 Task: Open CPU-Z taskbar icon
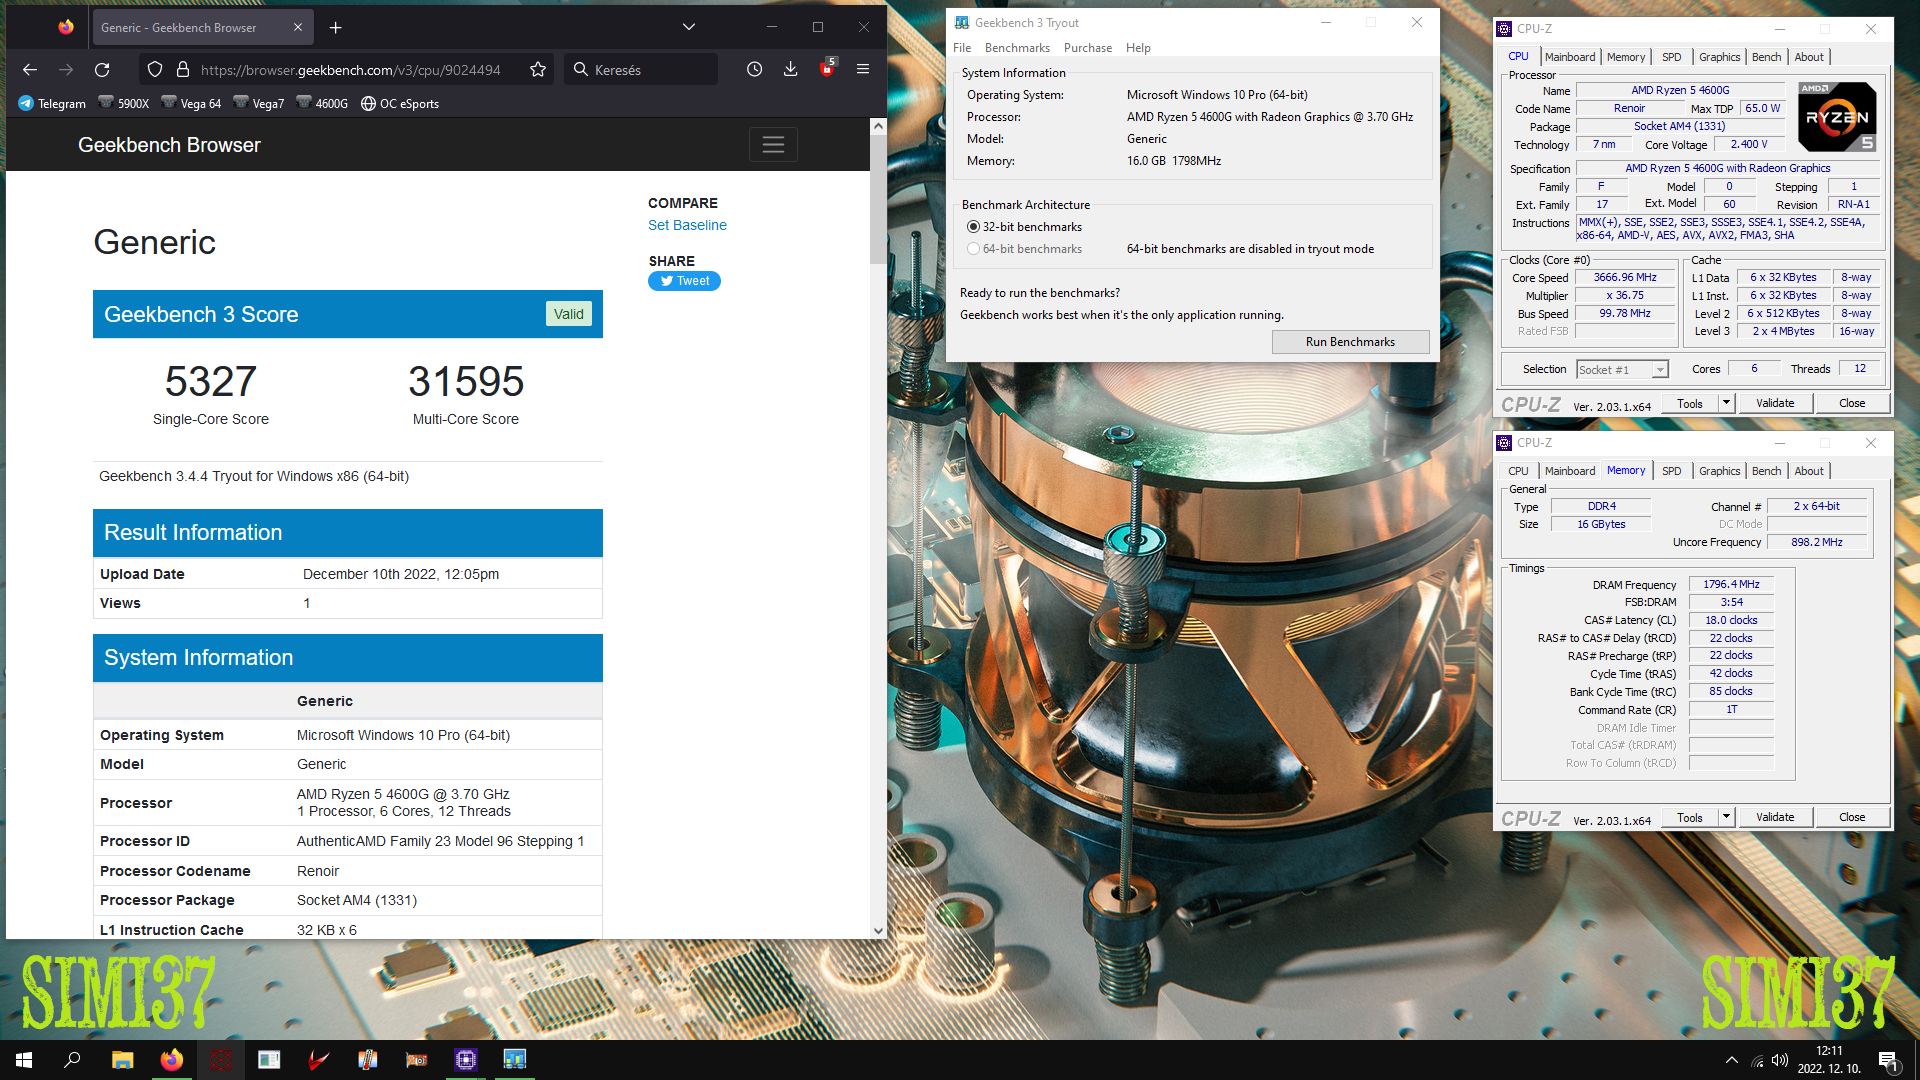point(466,1060)
